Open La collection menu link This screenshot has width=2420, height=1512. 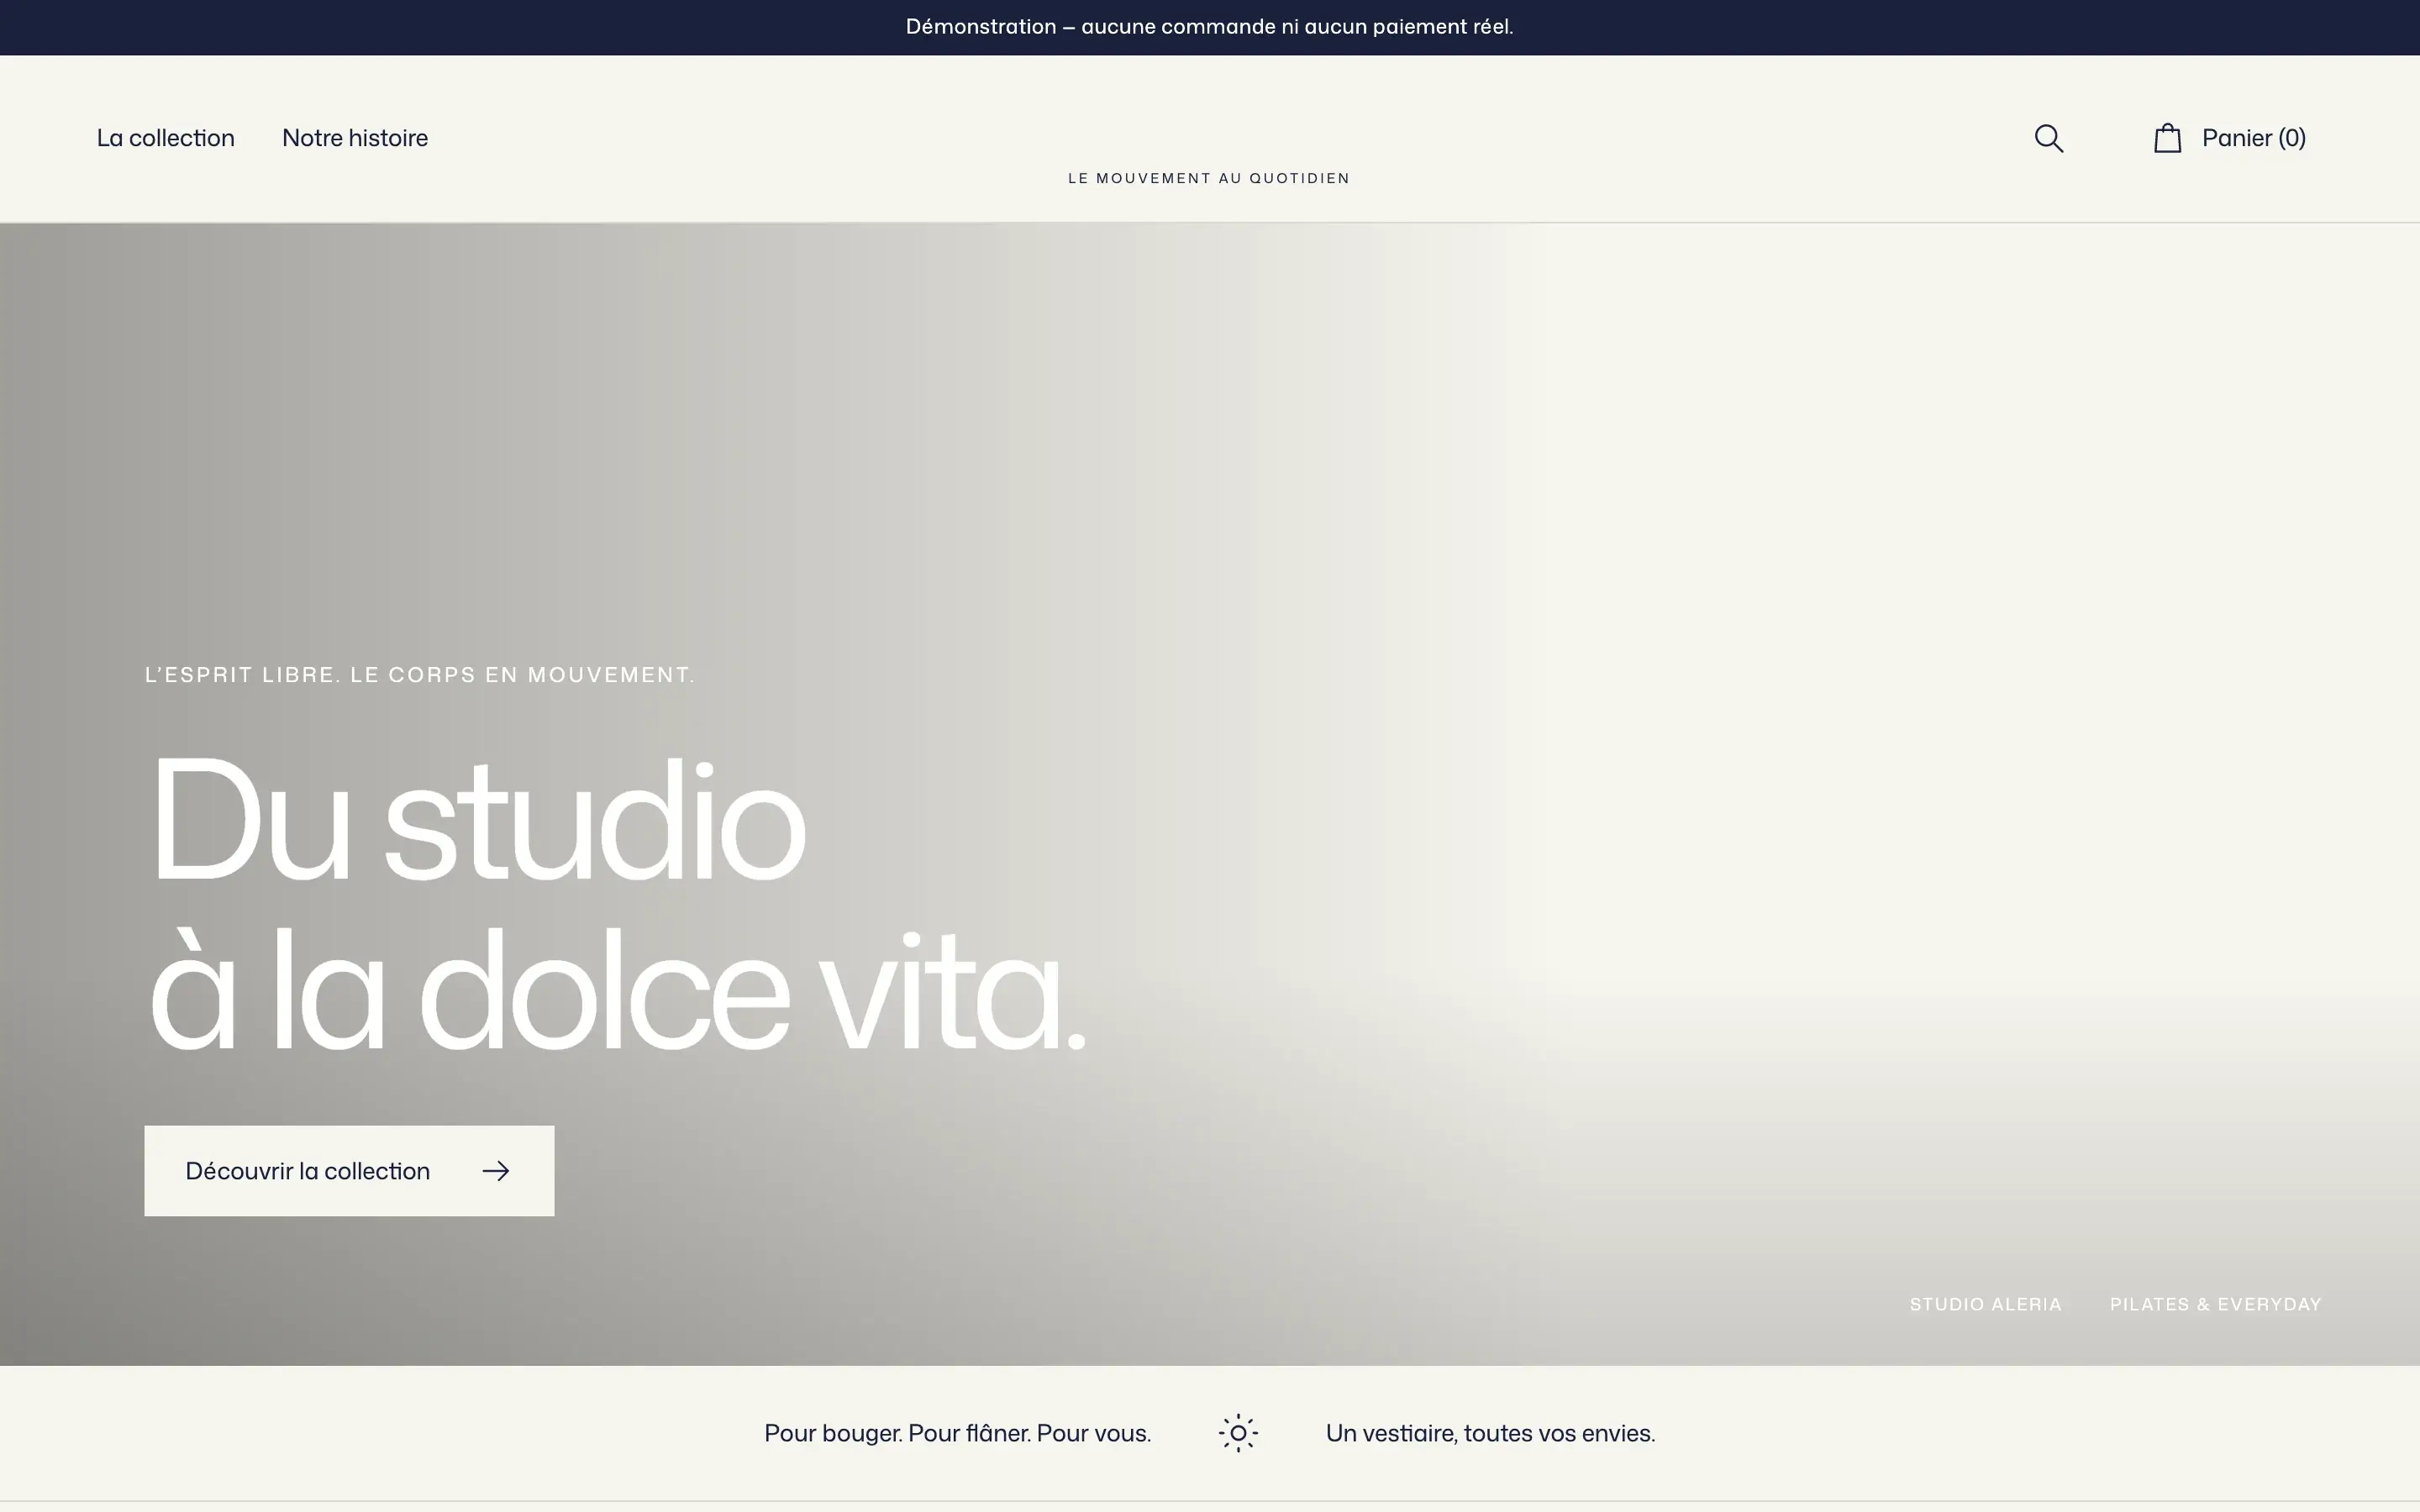click(166, 138)
